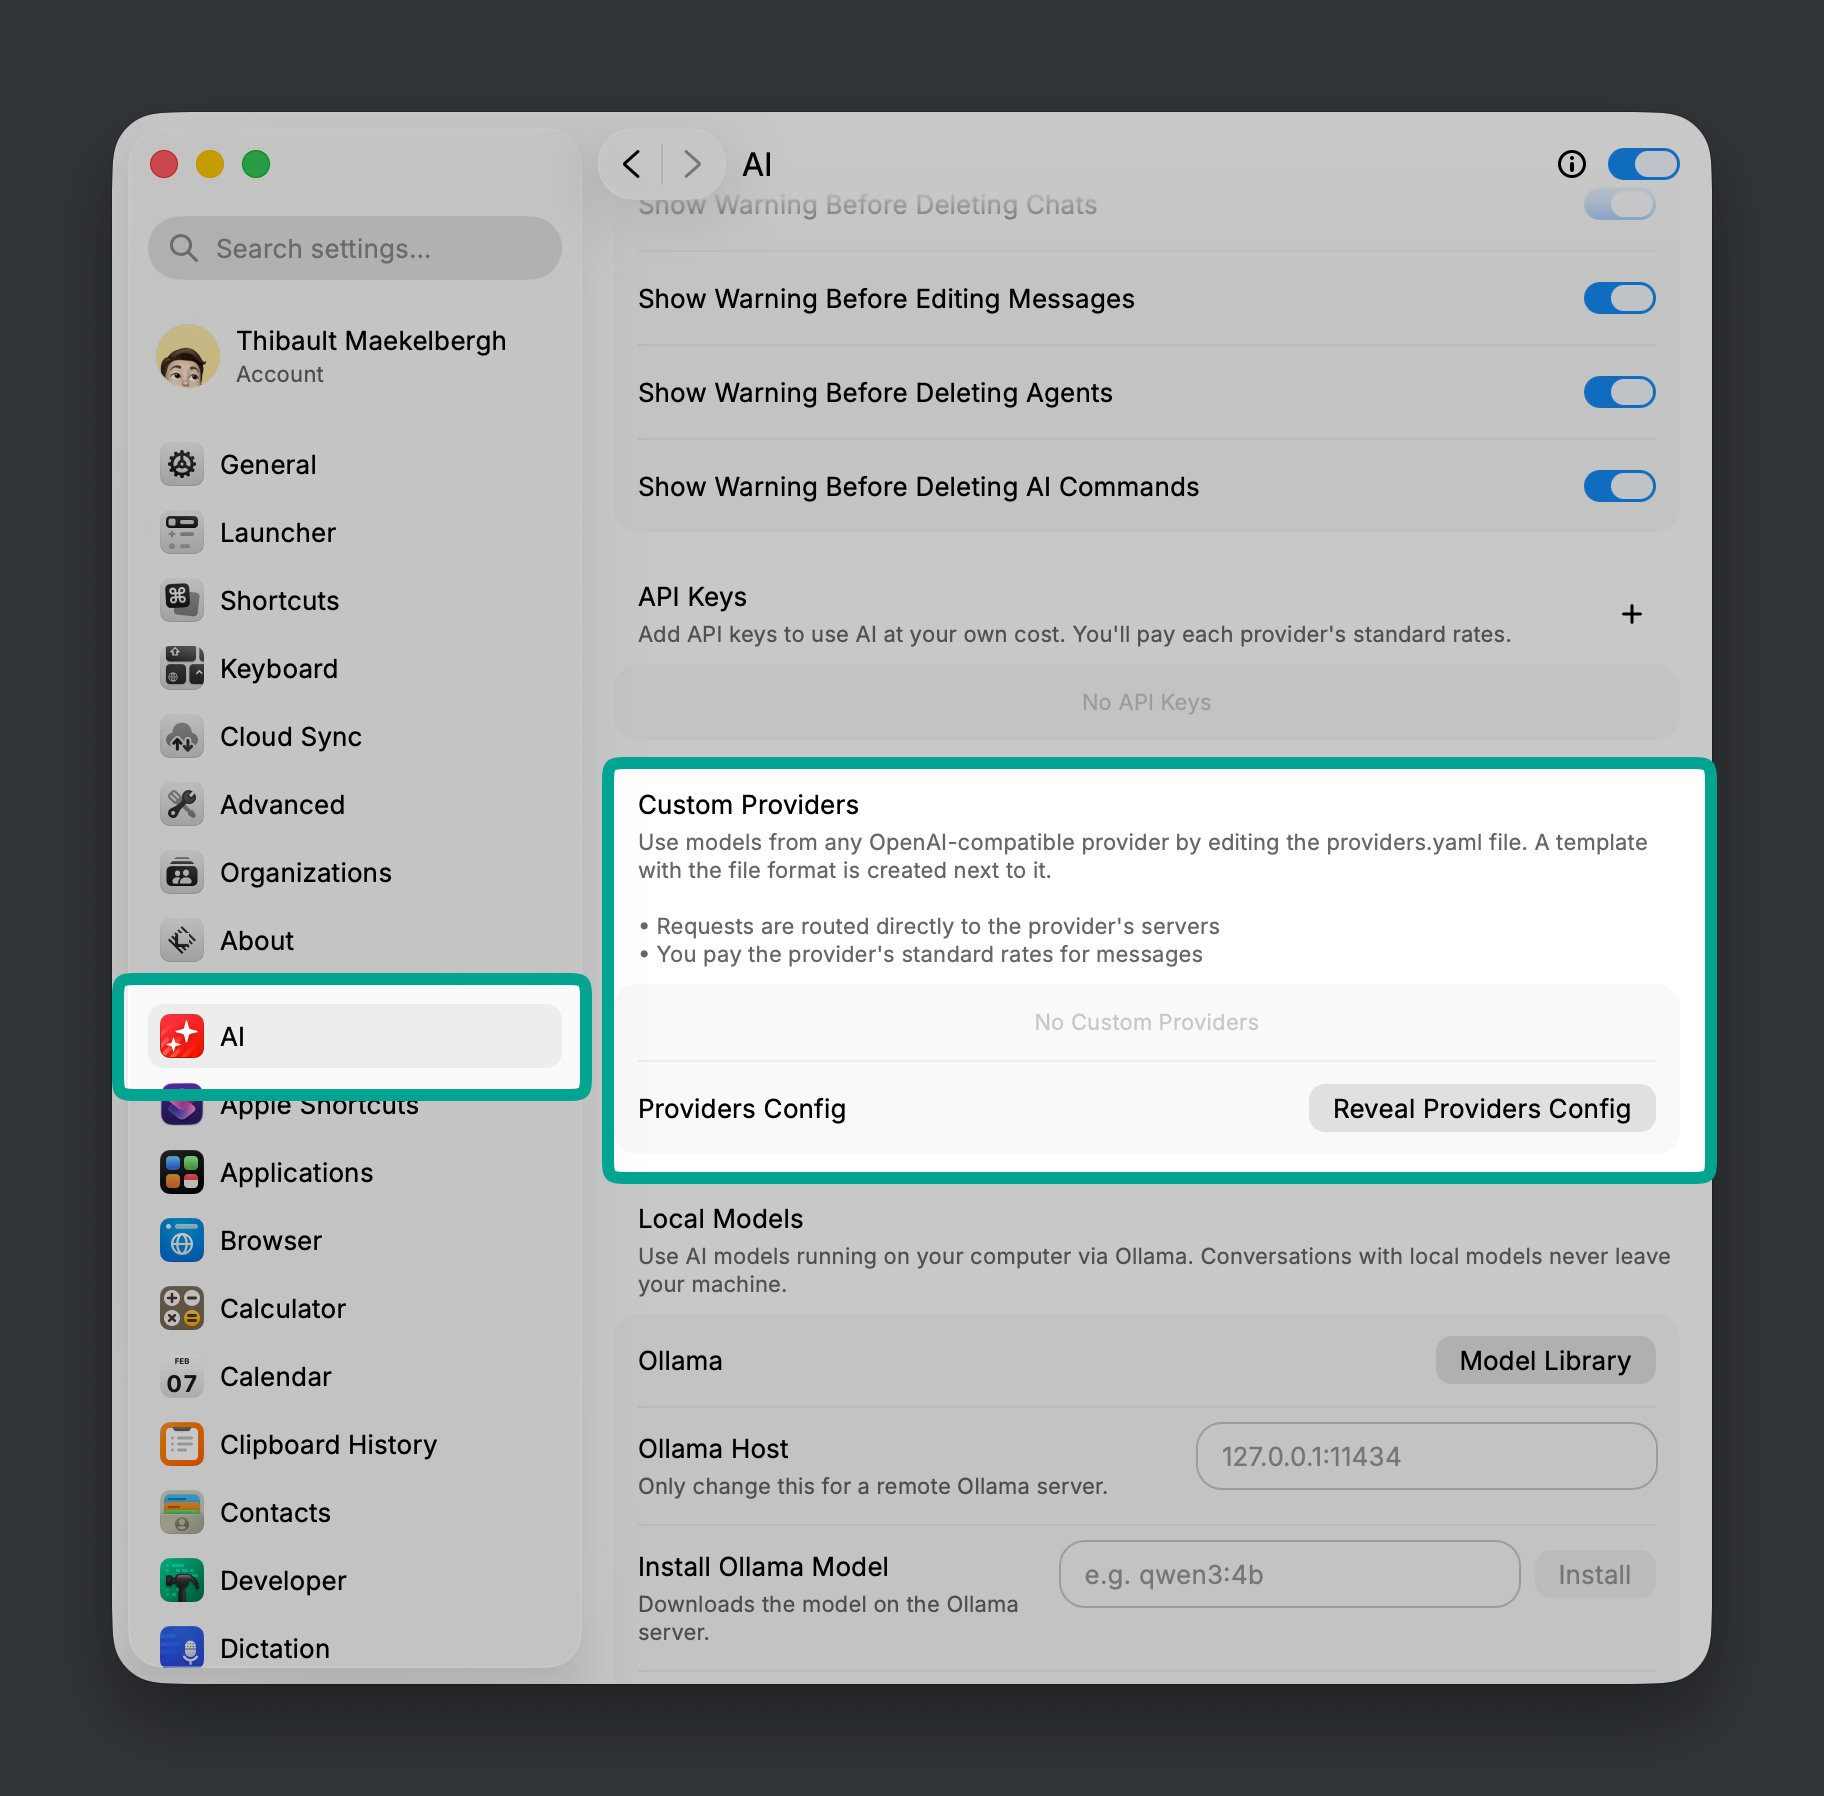Select the Launcher sidebar icon
This screenshot has width=1824, height=1796.
click(x=182, y=532)
